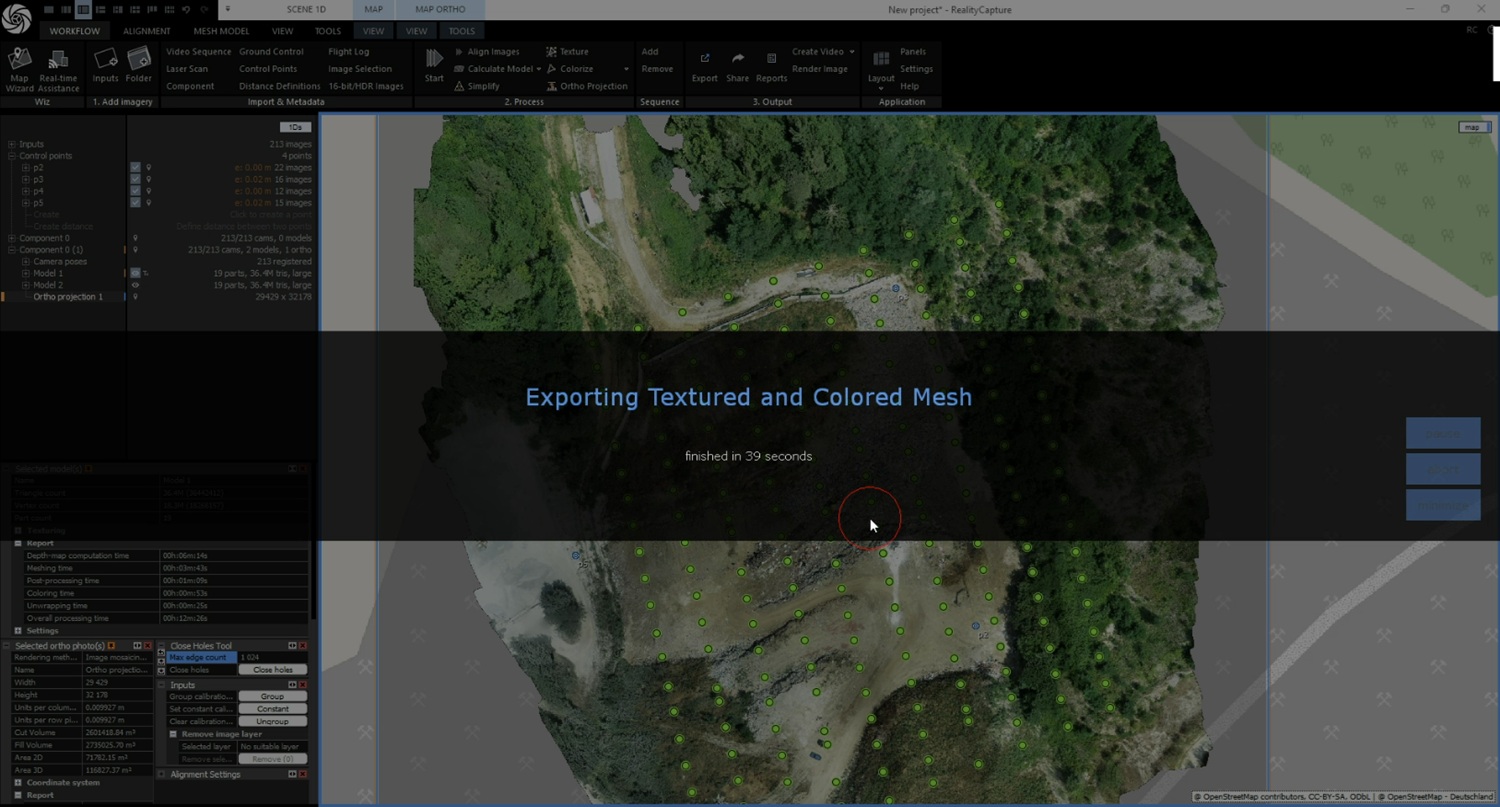1500x807 pixels.
Task: Open the Calculate Model dropdown arrow
Action: pos(538,69)
